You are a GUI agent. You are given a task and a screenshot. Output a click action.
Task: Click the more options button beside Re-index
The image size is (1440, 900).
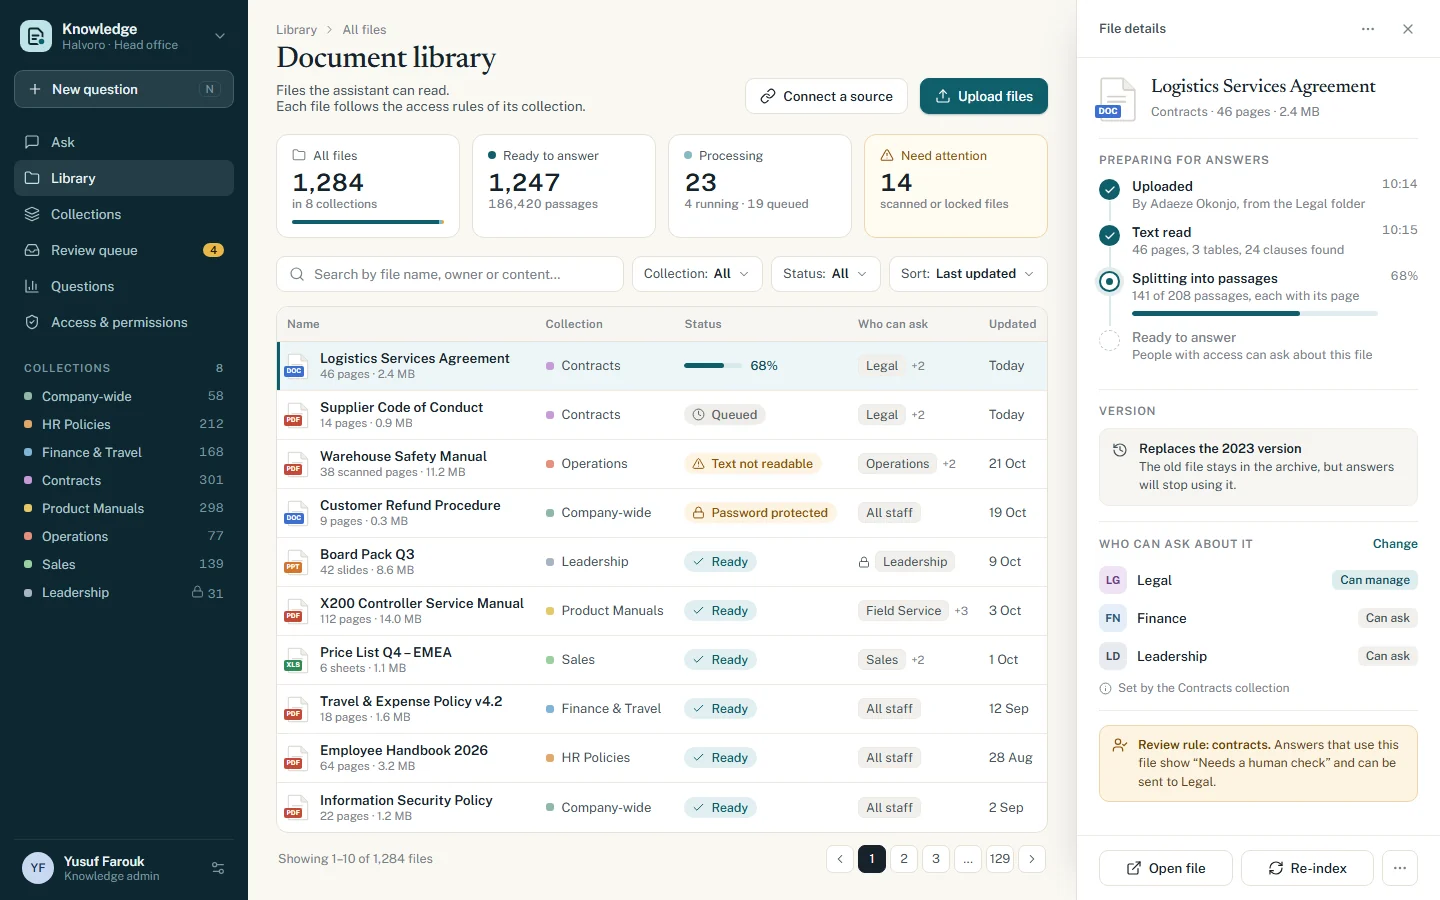[x=1400, y=868]
